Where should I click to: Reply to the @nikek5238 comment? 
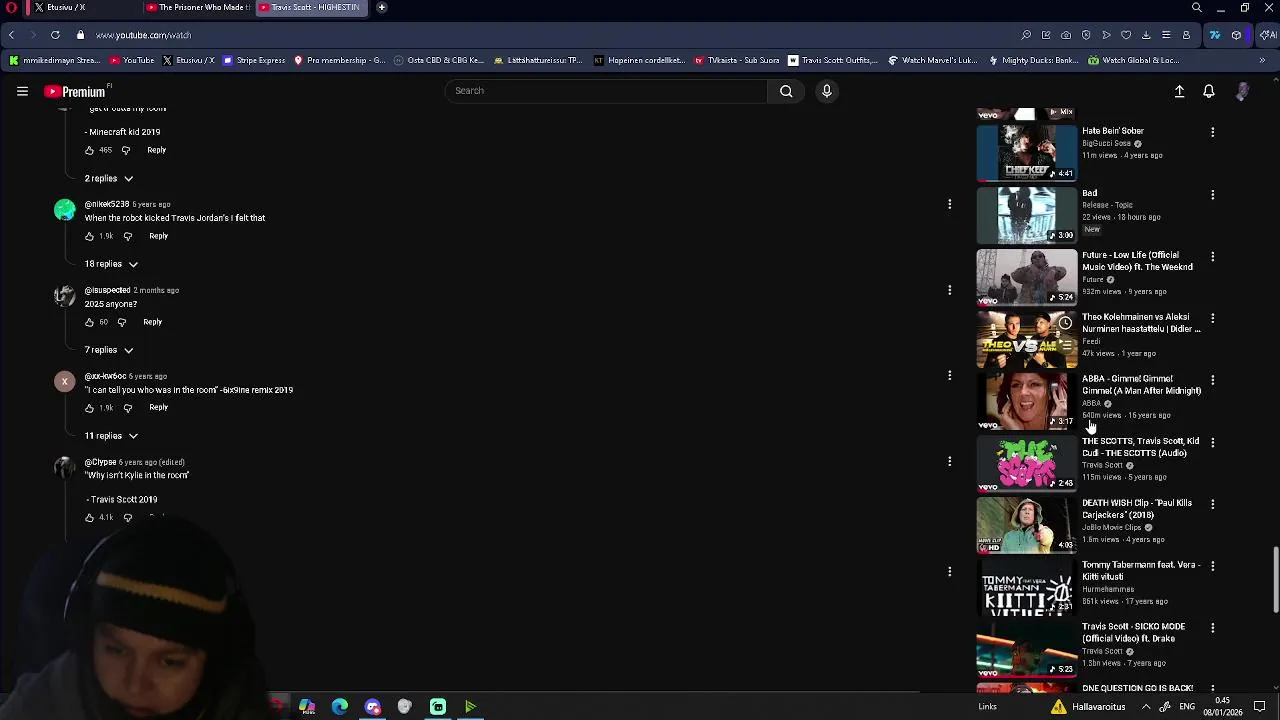[x=159, y=236]
